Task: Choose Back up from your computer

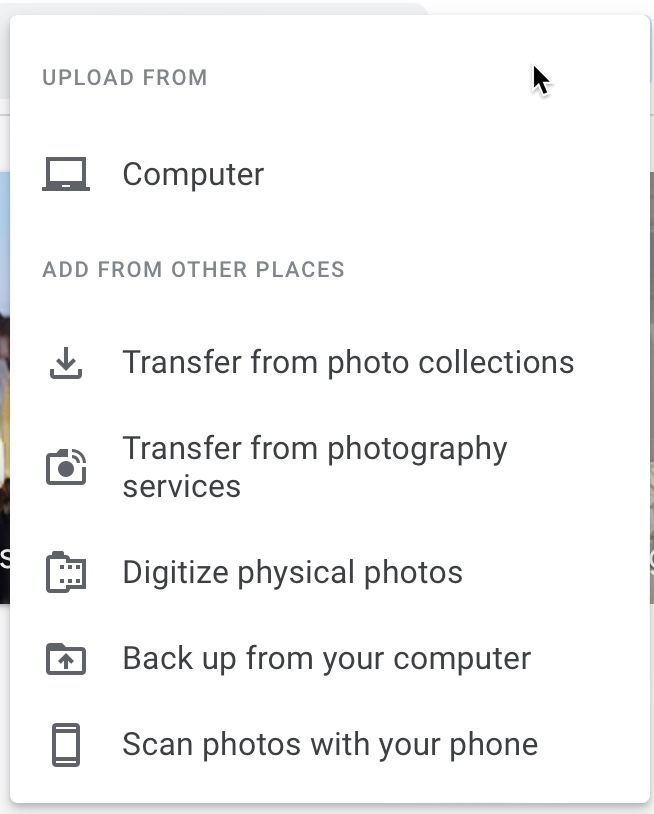Action: click(330, 658)
